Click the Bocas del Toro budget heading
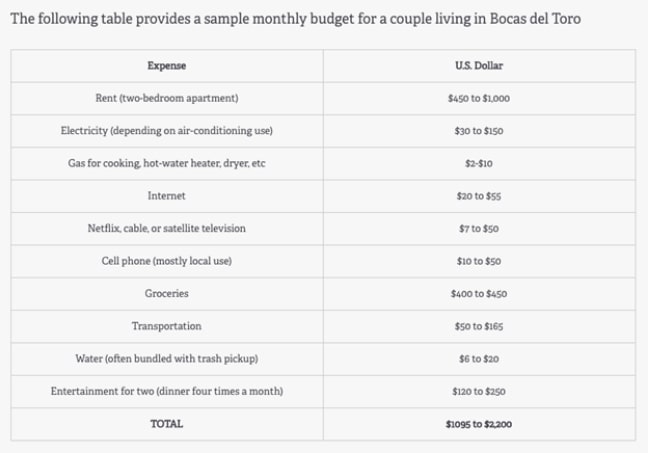648x453 pixels. coord(295,19)
